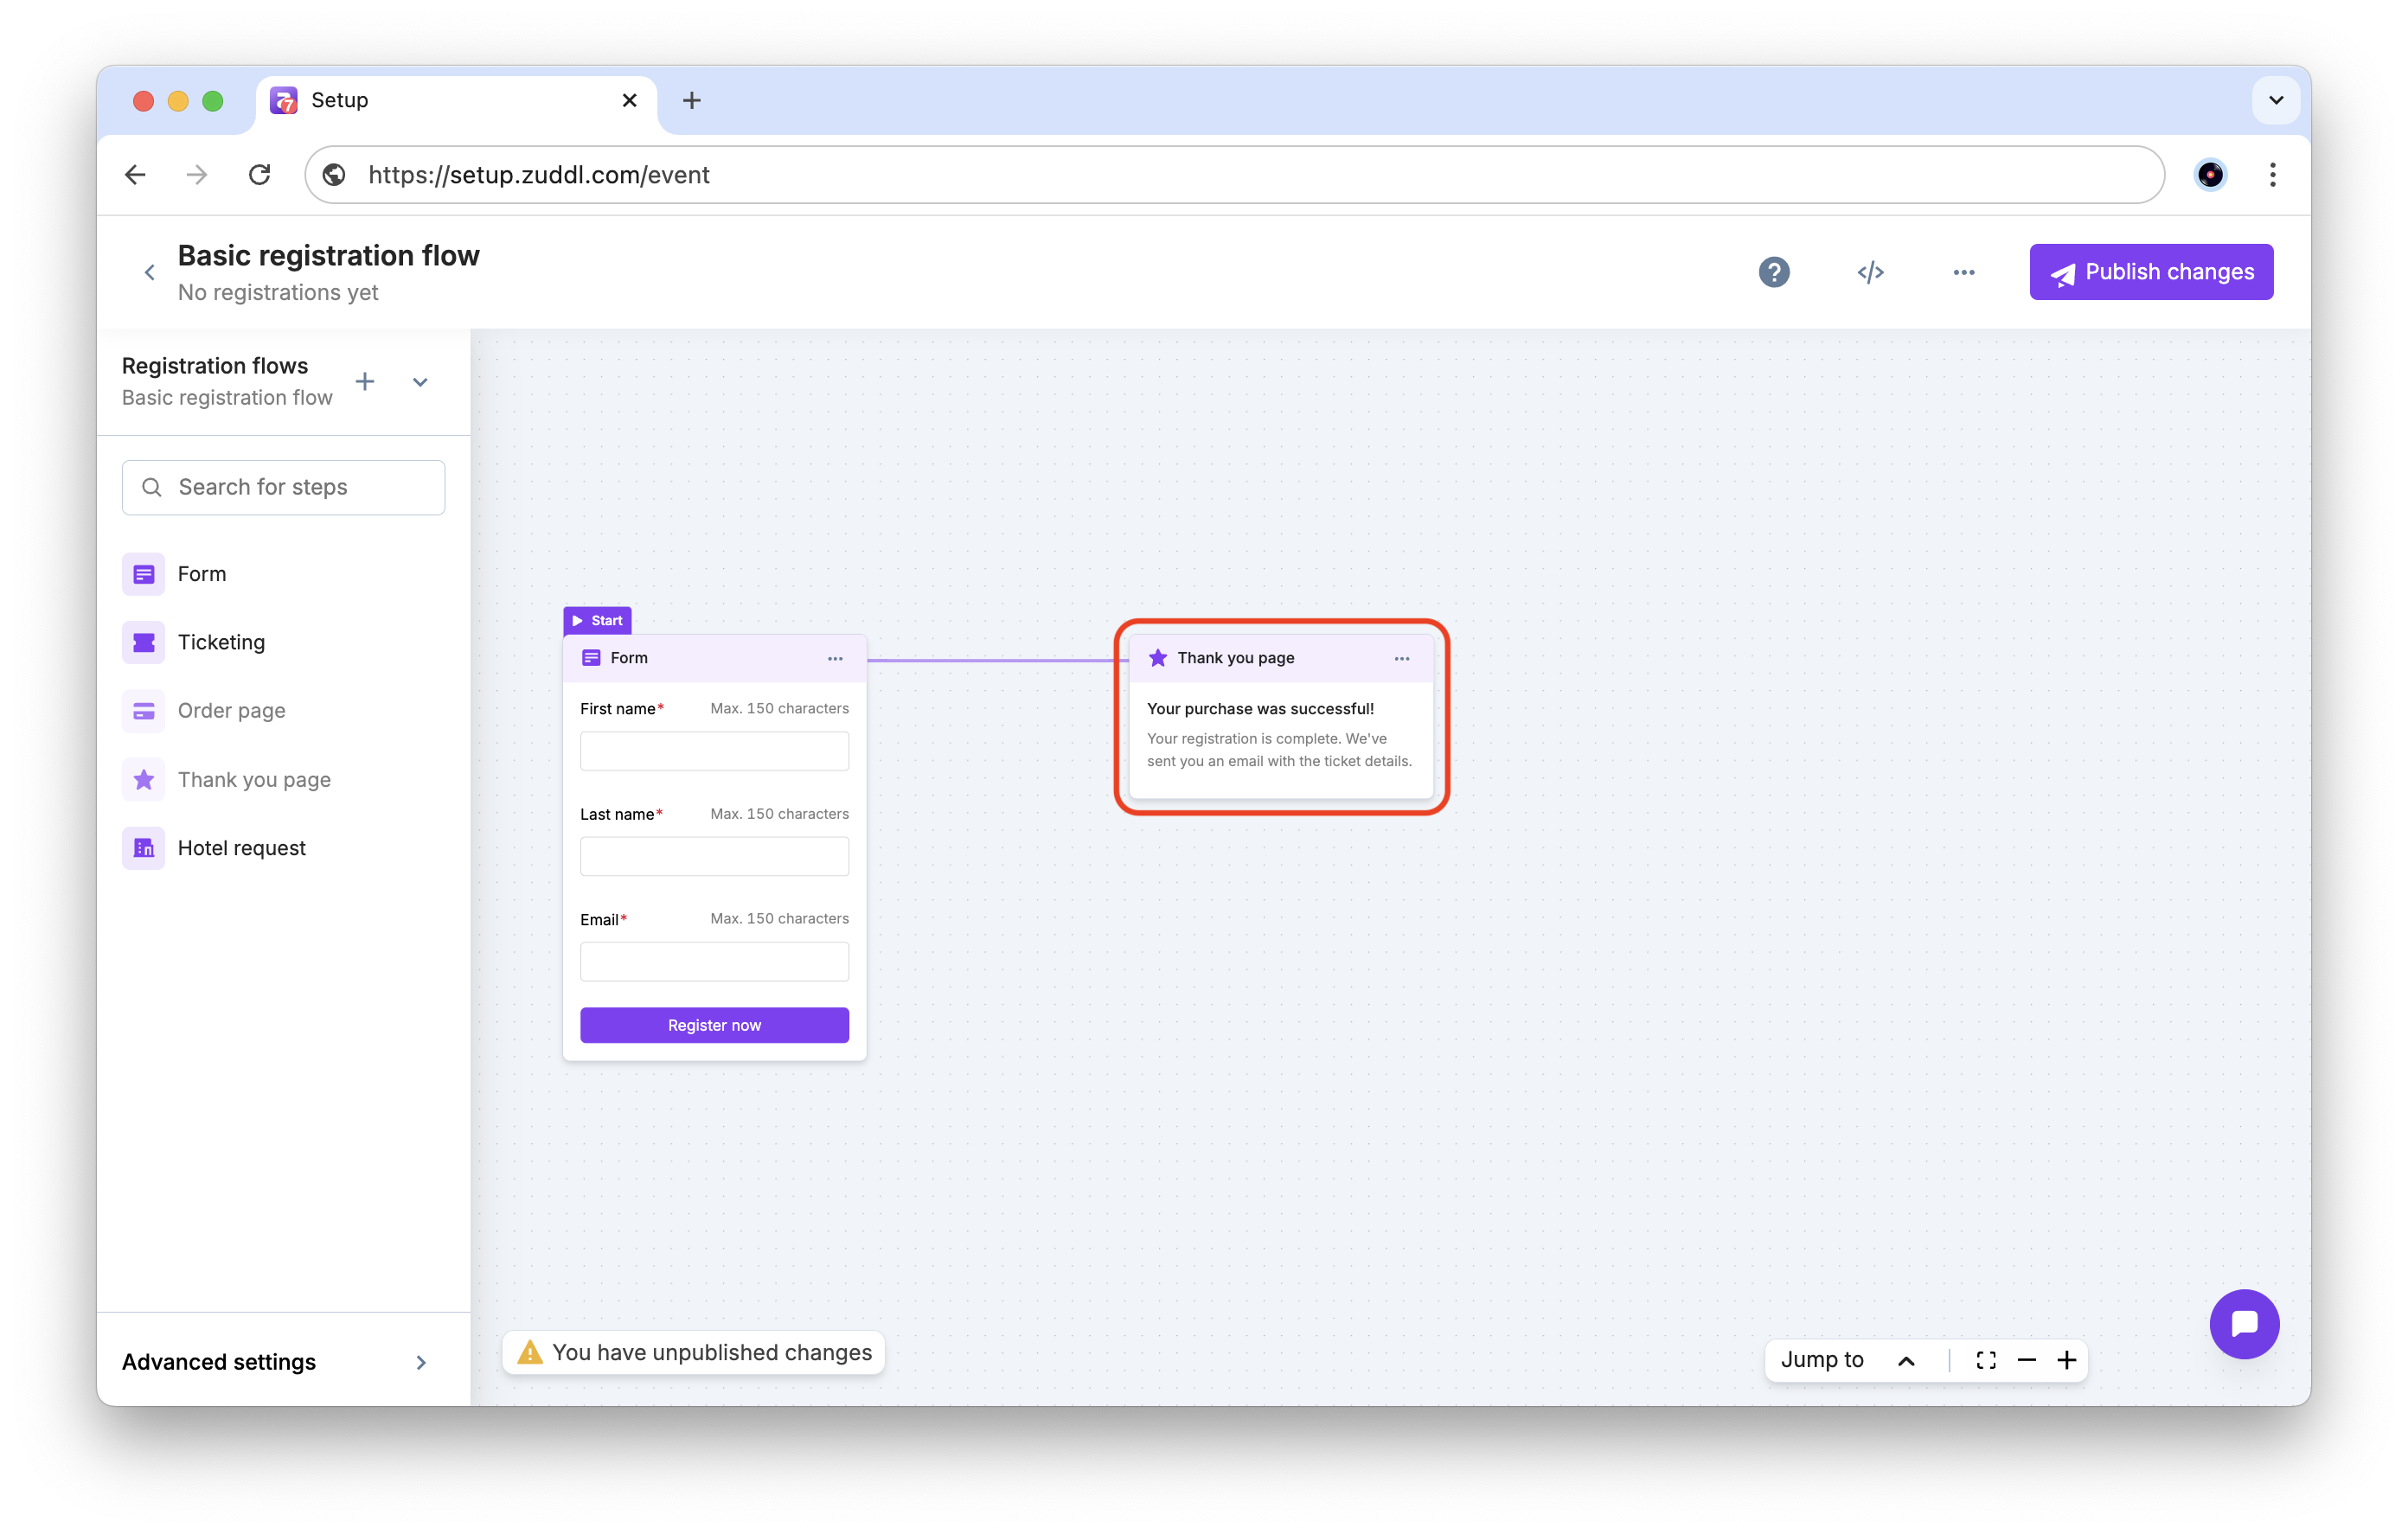This screenshot has width=2408, height=1534.
Task: Click the Register now button
Action: (714, 1025)
